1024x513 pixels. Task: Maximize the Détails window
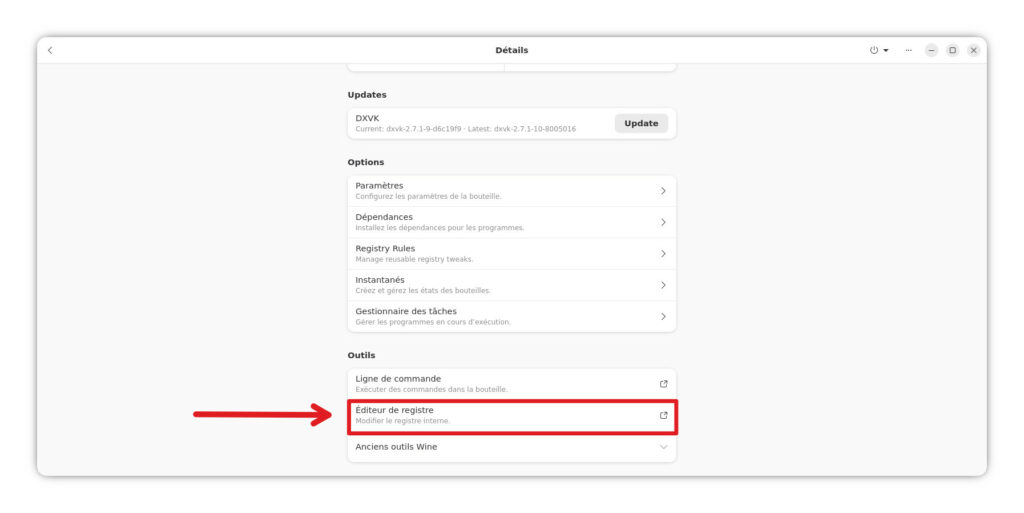tap(952, 50)
